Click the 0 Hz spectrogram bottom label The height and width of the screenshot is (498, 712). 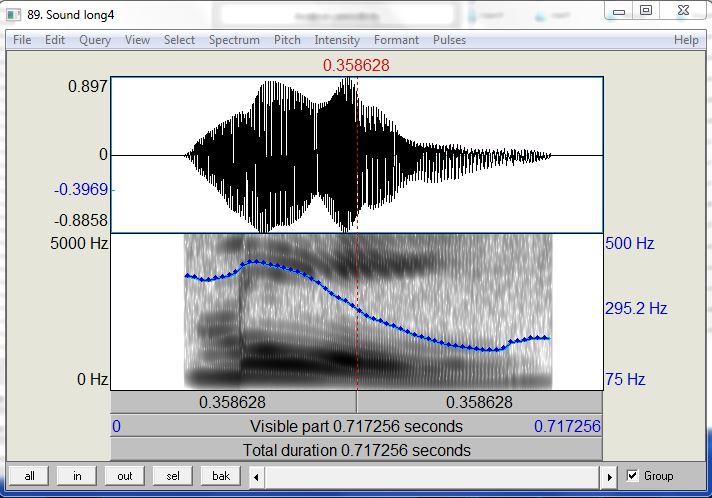click(x=93, y=379)
